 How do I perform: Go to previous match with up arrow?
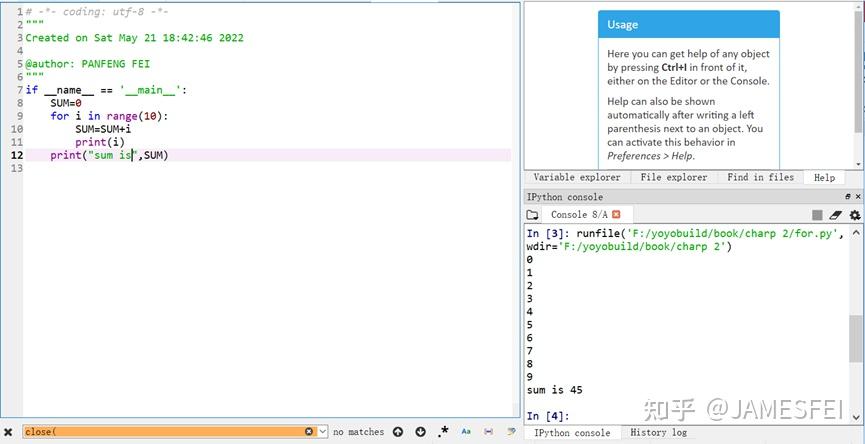tap(398, 432)
